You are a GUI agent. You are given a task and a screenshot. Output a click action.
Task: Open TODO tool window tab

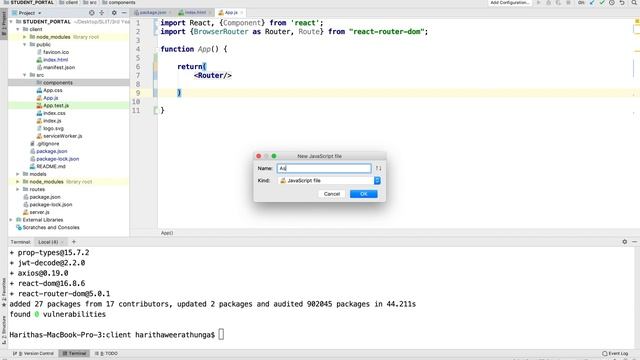coord(106,353)
